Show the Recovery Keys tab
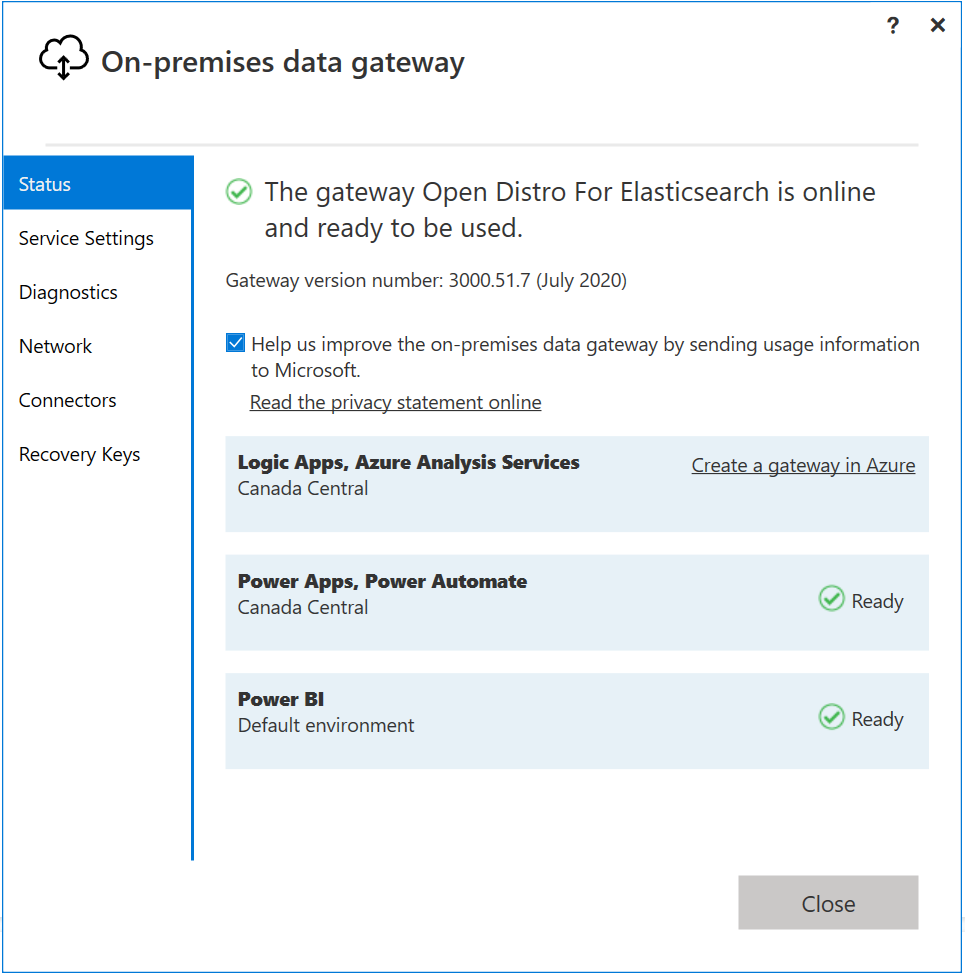Screen dimensions: 965x976 click(x=98, y=454)
